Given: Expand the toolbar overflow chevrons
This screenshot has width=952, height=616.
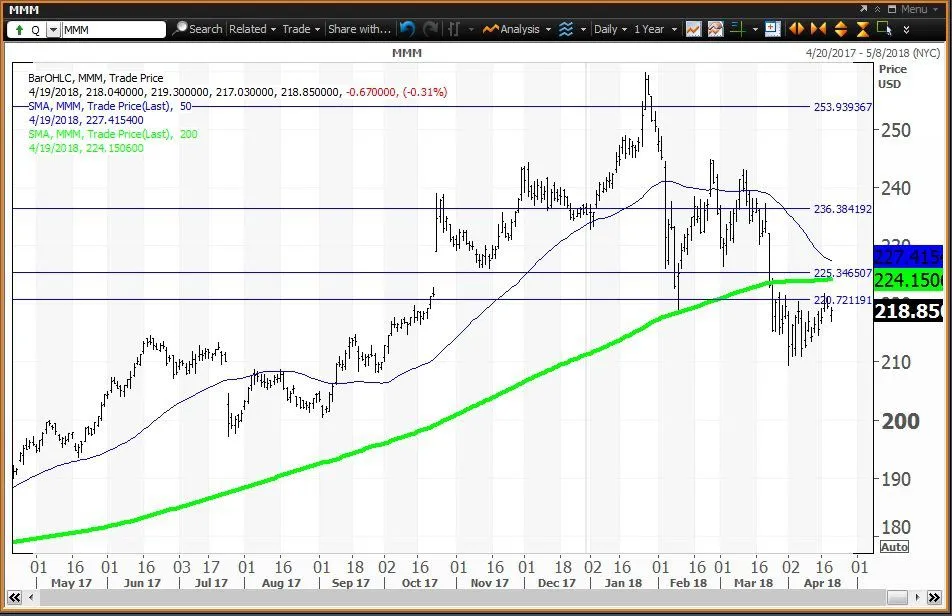Looking at the screenshot, I should tap(906, 29).
